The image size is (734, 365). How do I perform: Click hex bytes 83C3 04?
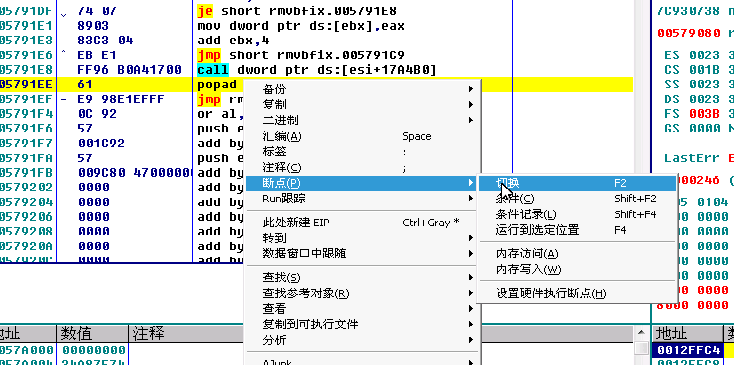(105, 40)
